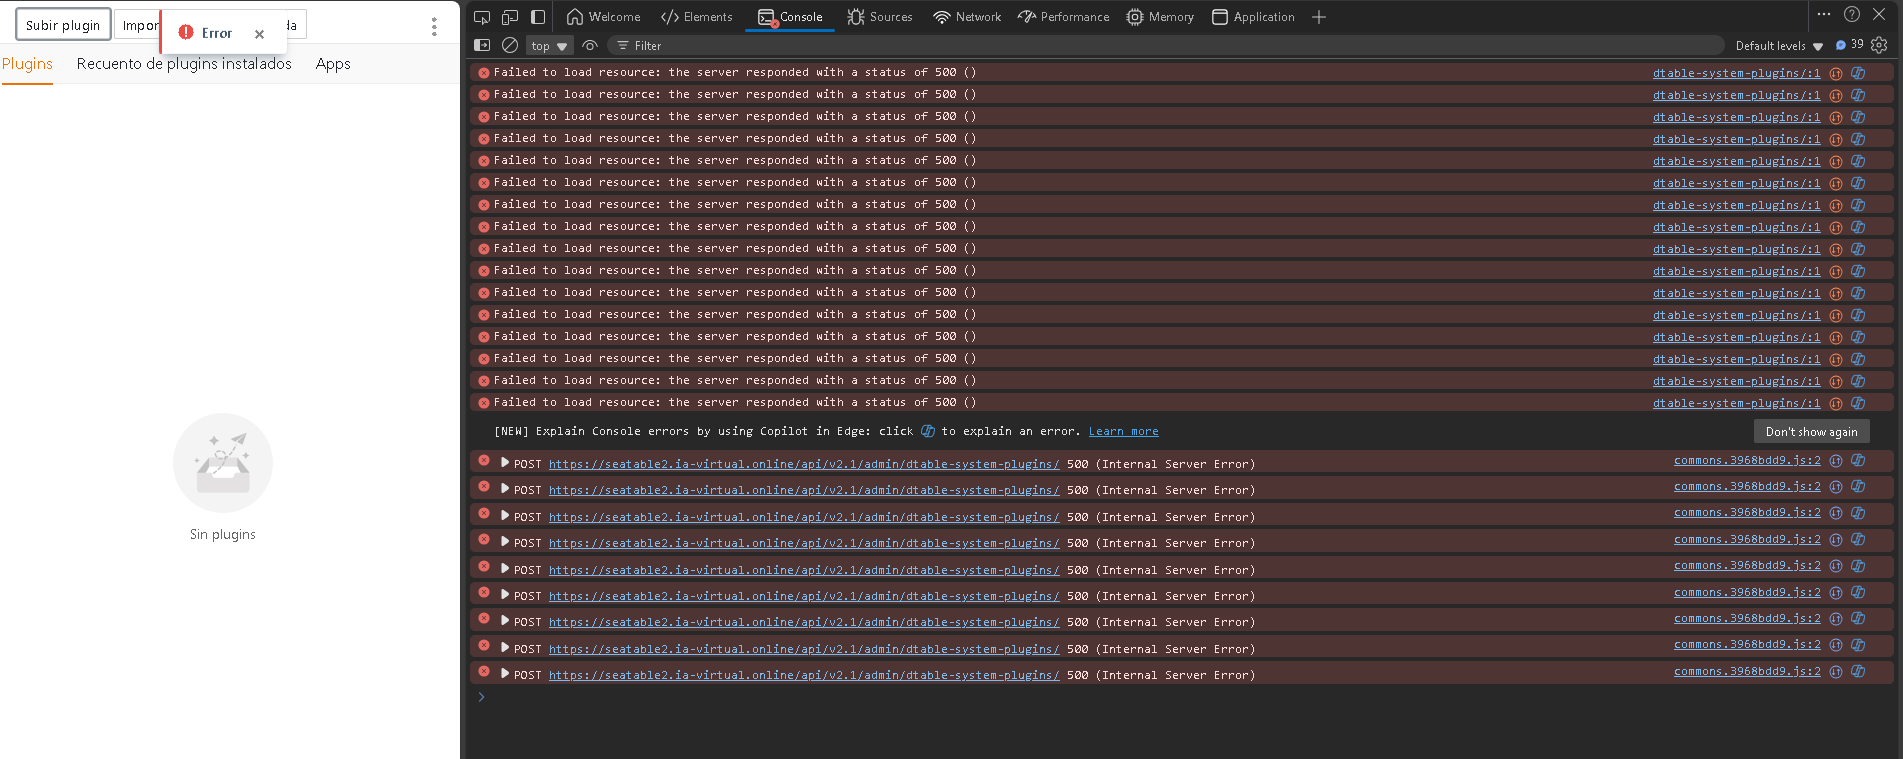This screenshot has height=759, width=1903.
Task: Close the DevTools panel
Action: pyautogui.click(x=1879, y=14)
